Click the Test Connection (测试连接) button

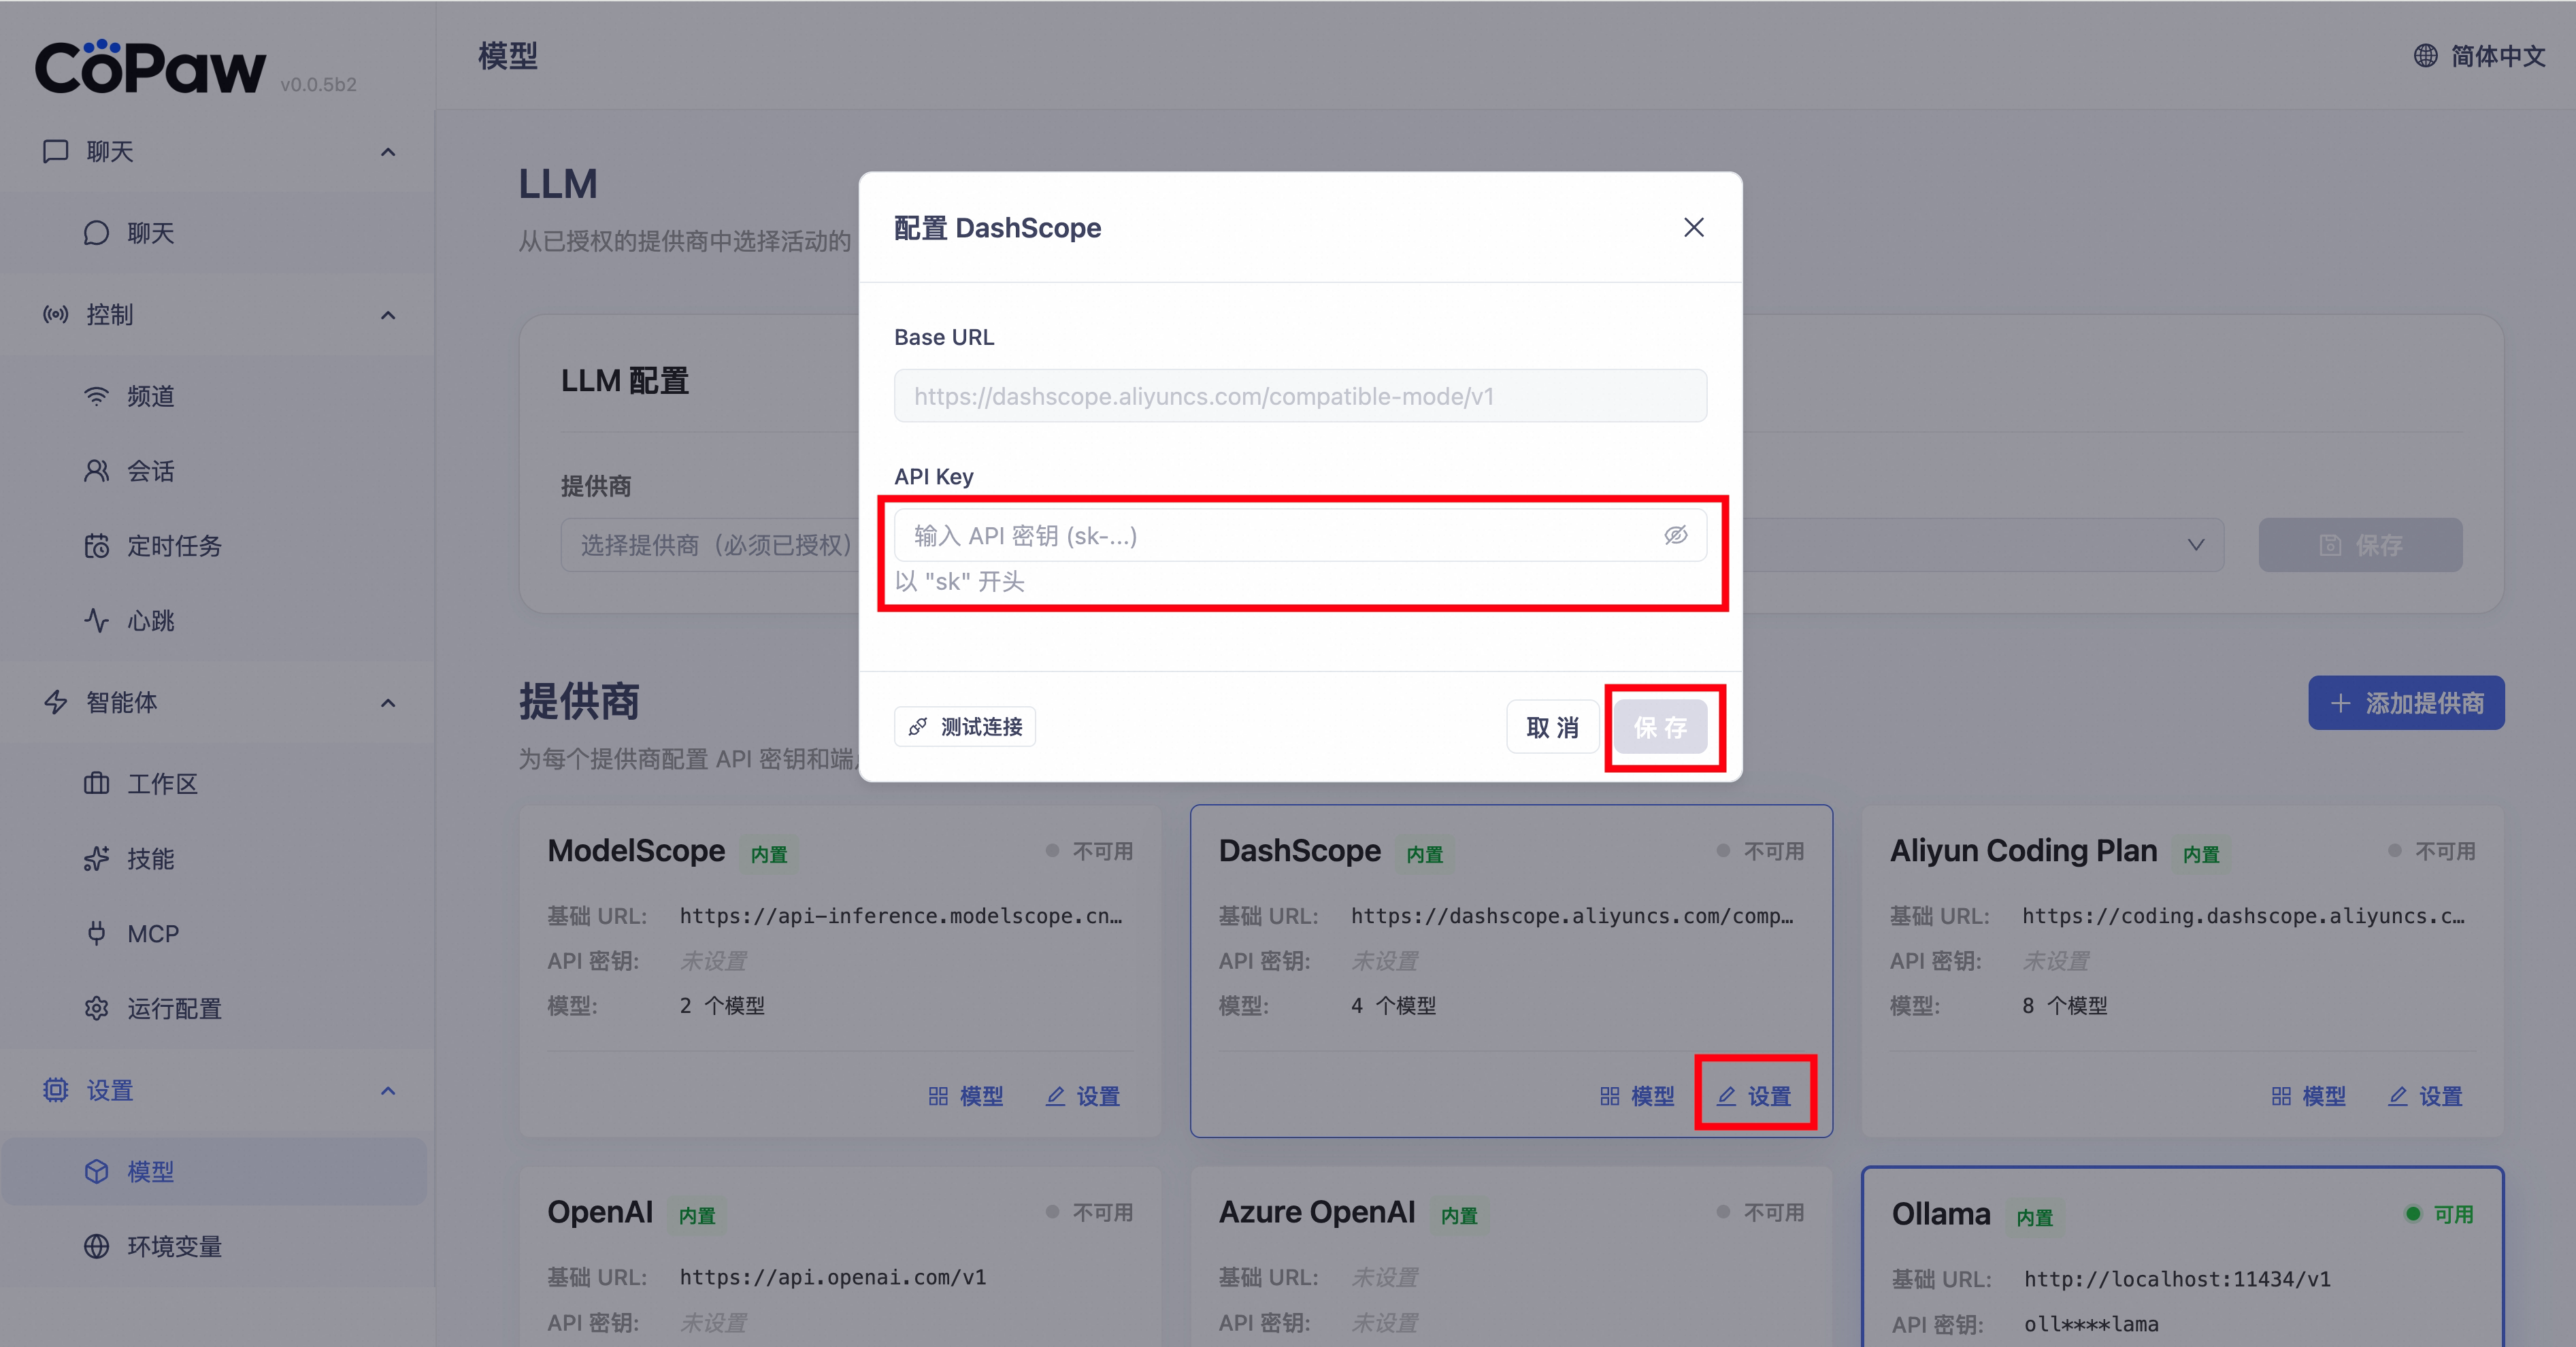pyautogui.click(x=964, y=726)
